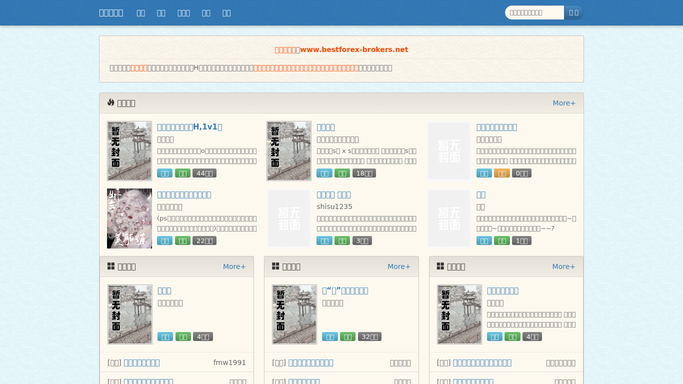Focus the search field in the blue header
This screenshot has width=683, height=384.
coord(534,13)
